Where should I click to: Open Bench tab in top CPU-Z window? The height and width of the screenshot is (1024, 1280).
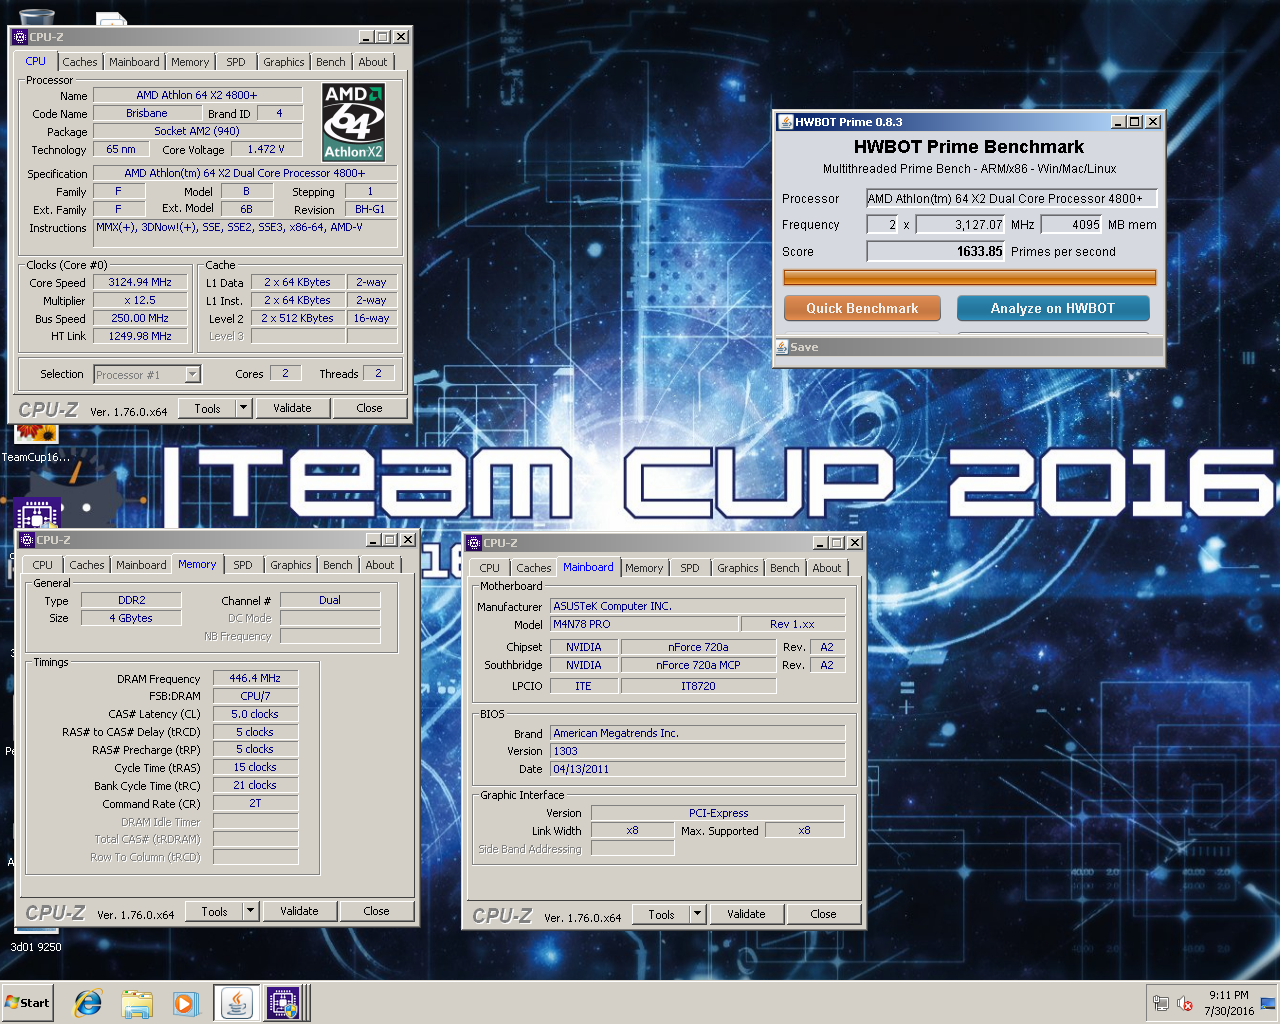click(x=331, y=62)
